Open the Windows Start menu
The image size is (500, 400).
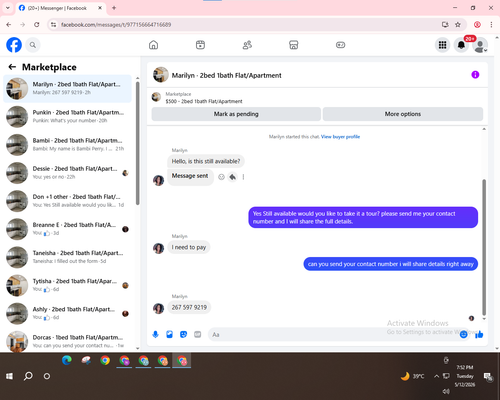(9, 376)
